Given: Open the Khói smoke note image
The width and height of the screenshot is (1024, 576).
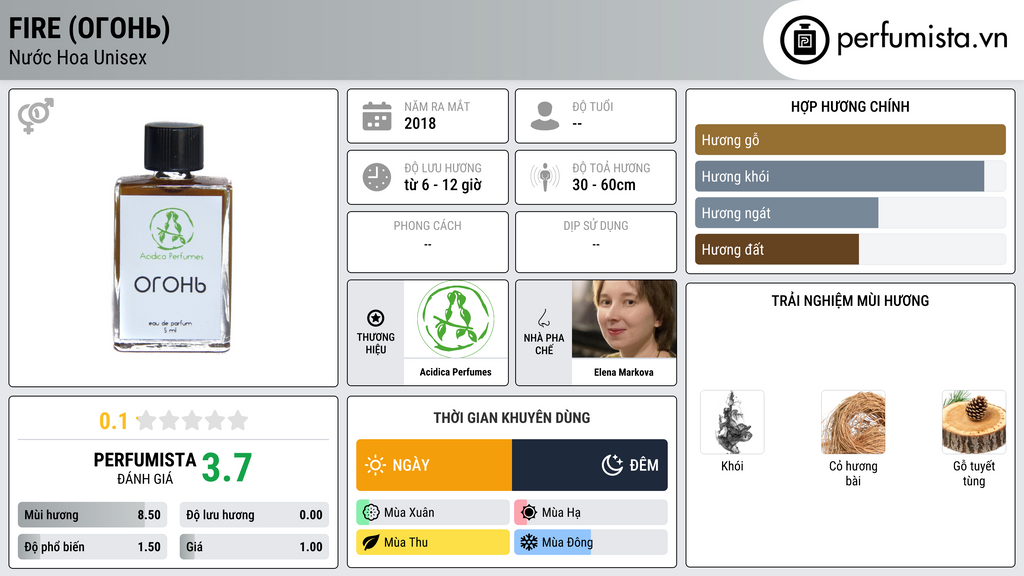Looking at the screenshot, I should [x=732, y=422].
